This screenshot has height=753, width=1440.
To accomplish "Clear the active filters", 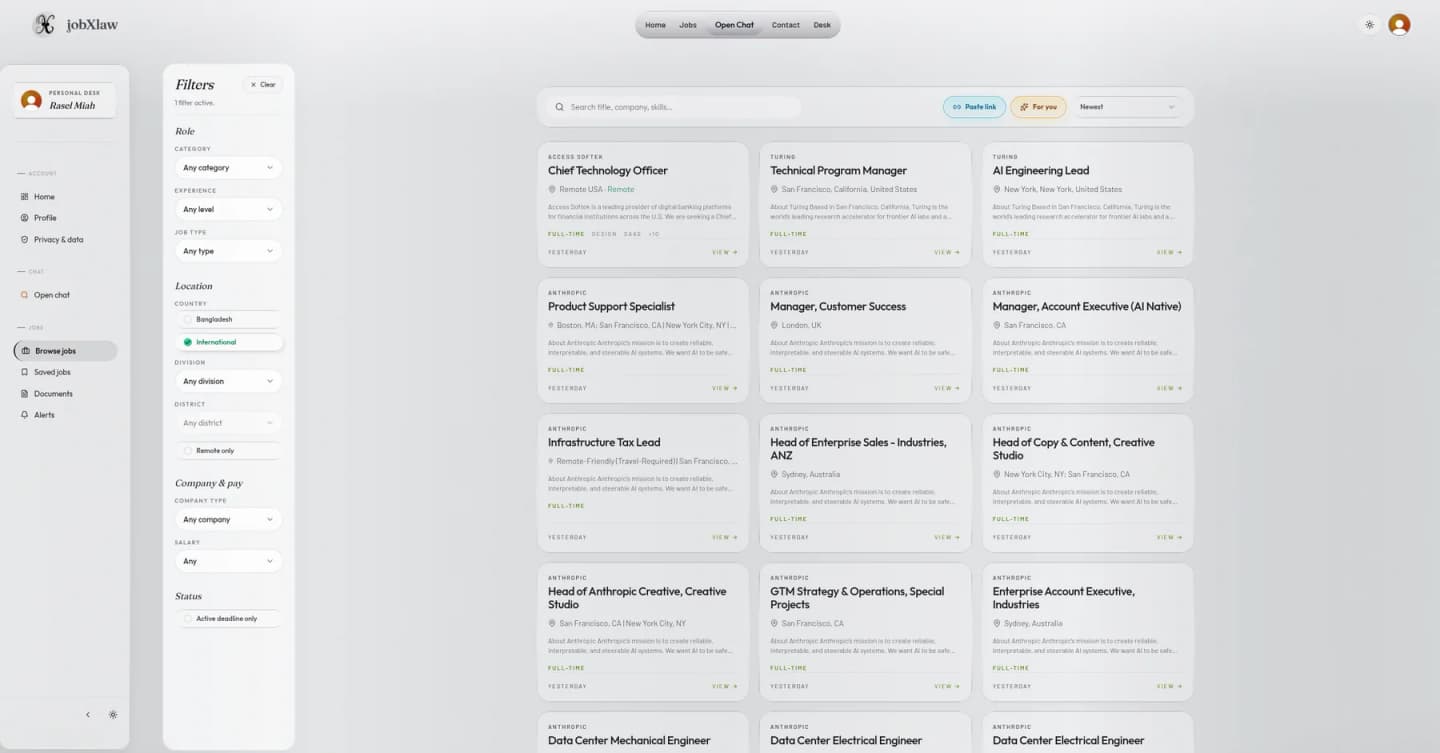I will coord(263,85).
